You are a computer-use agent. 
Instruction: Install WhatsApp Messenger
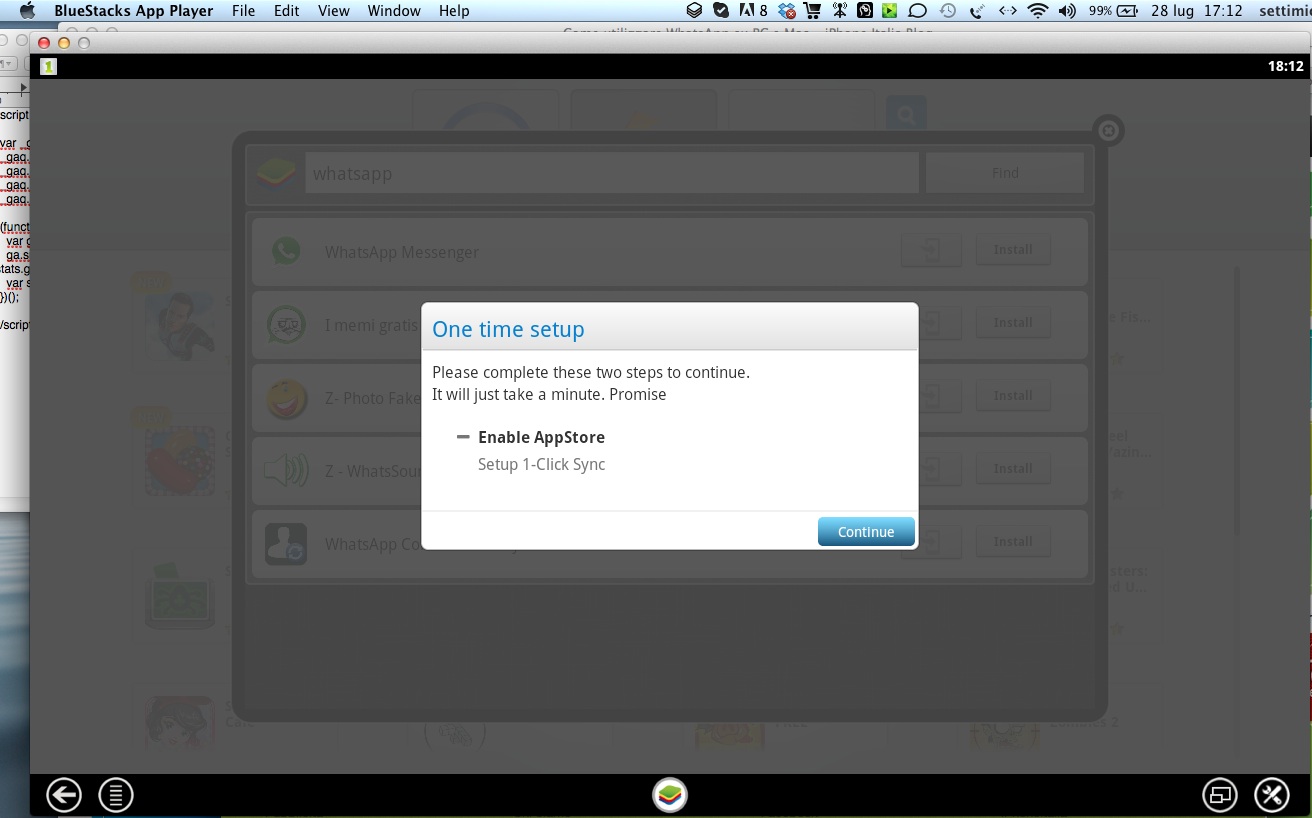pyautogui.click(x=1013, y=250)
